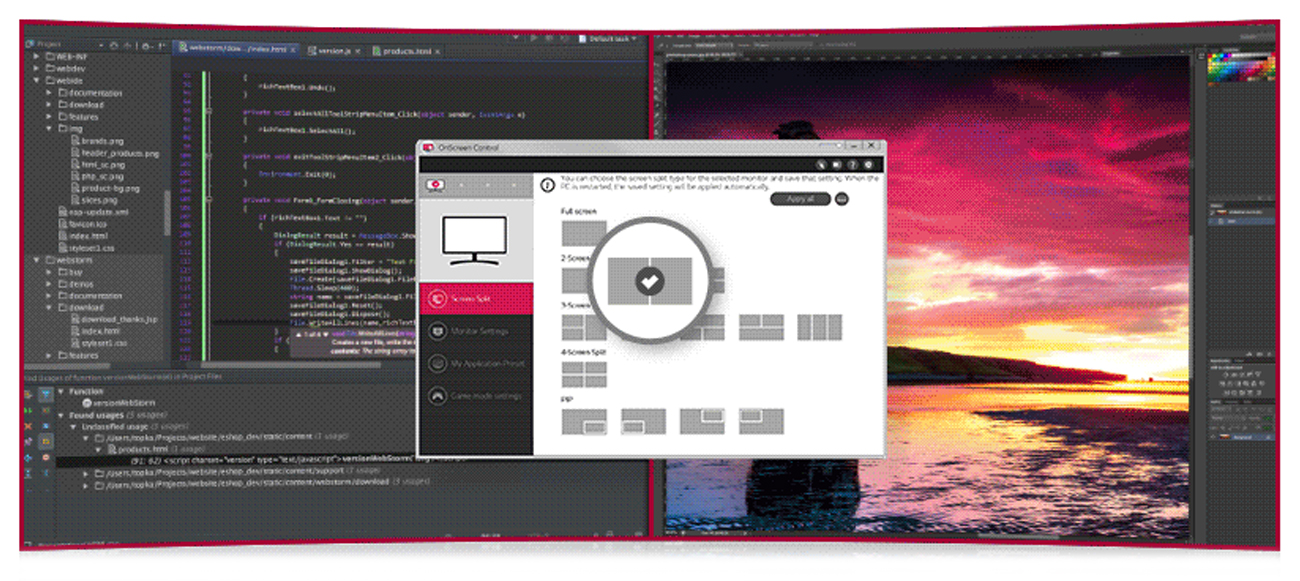Open Monitor Settings in OnScreen Control
The height and width of the screenshot is (581, 1300).
476,331
